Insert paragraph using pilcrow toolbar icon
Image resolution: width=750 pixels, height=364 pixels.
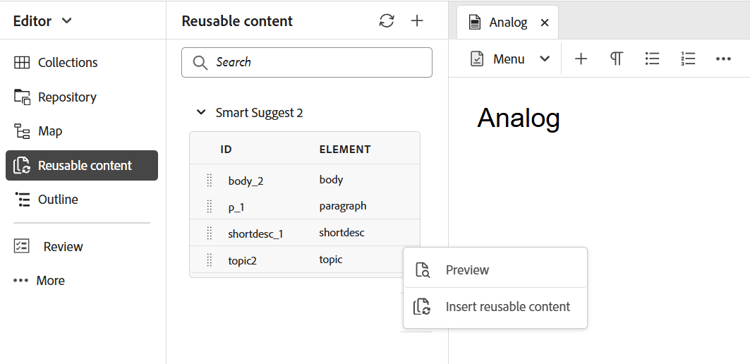click(616, 59)
